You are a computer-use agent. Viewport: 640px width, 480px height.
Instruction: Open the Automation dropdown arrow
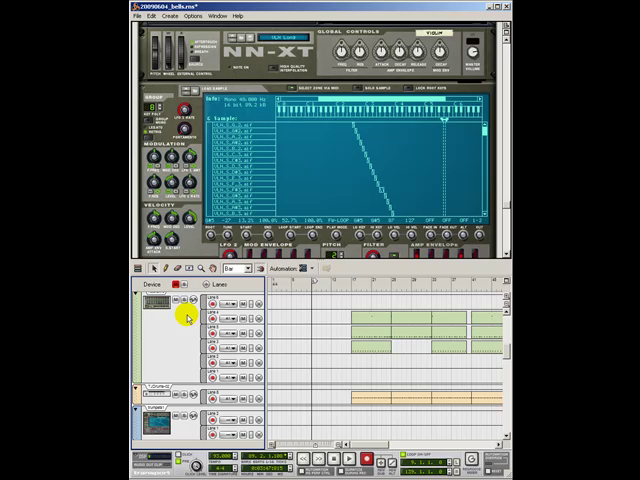(312, 269)
